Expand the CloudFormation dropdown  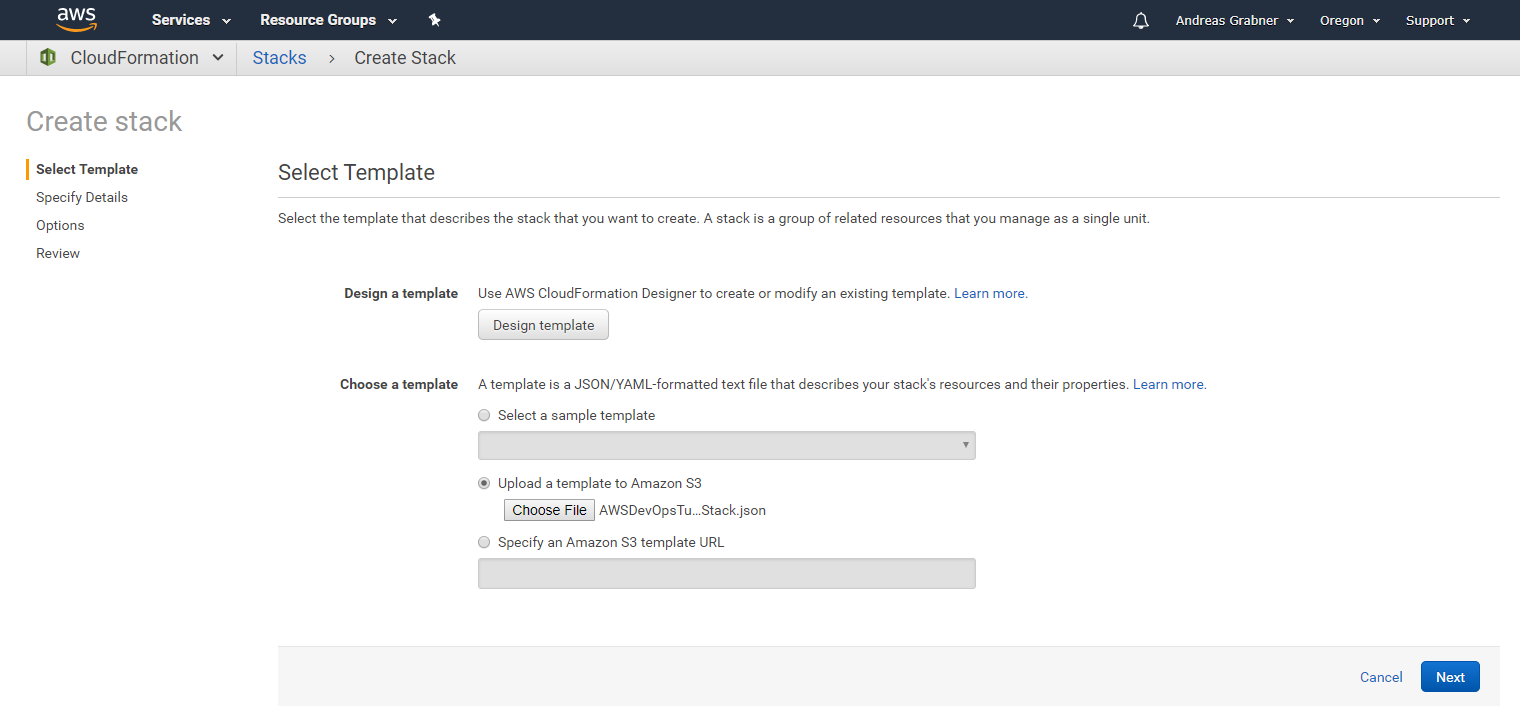click(218, 58)
